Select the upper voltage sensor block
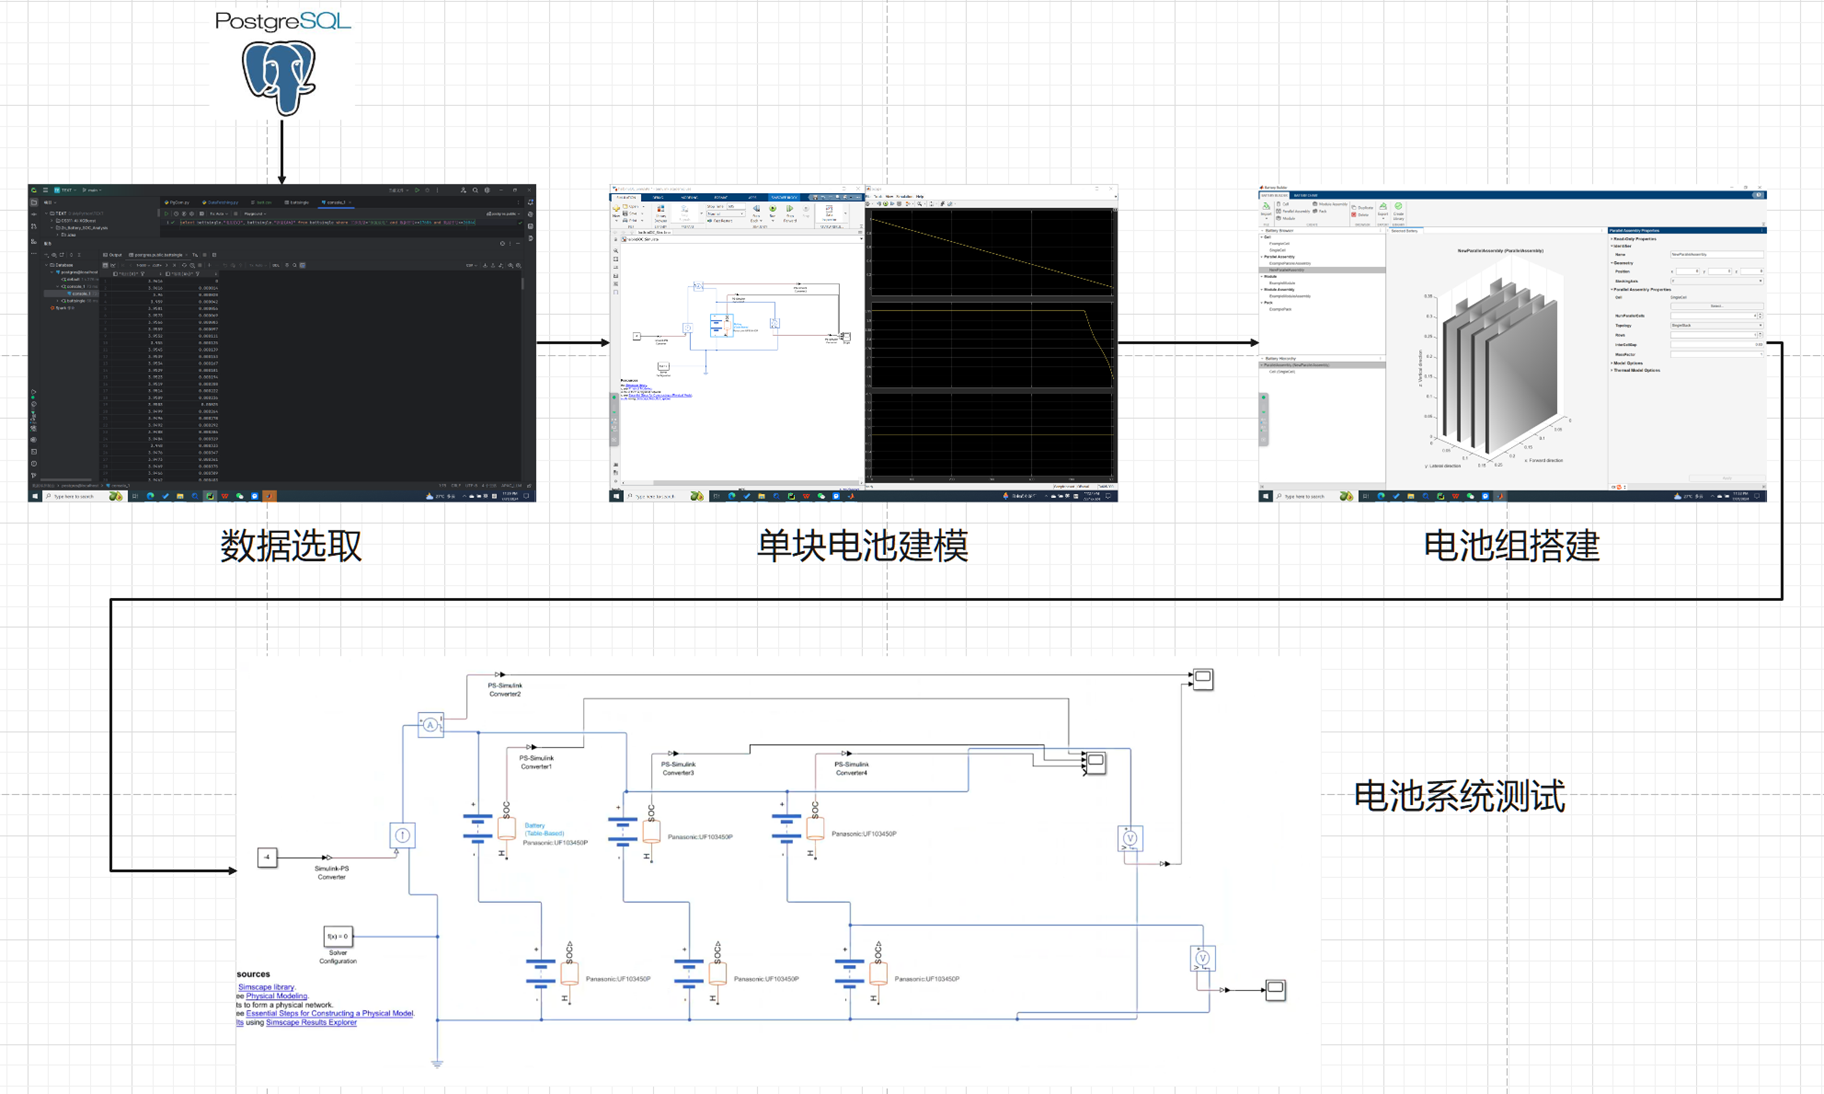This screenshot has width=1824, height=1094. [x=1130, y=838]
